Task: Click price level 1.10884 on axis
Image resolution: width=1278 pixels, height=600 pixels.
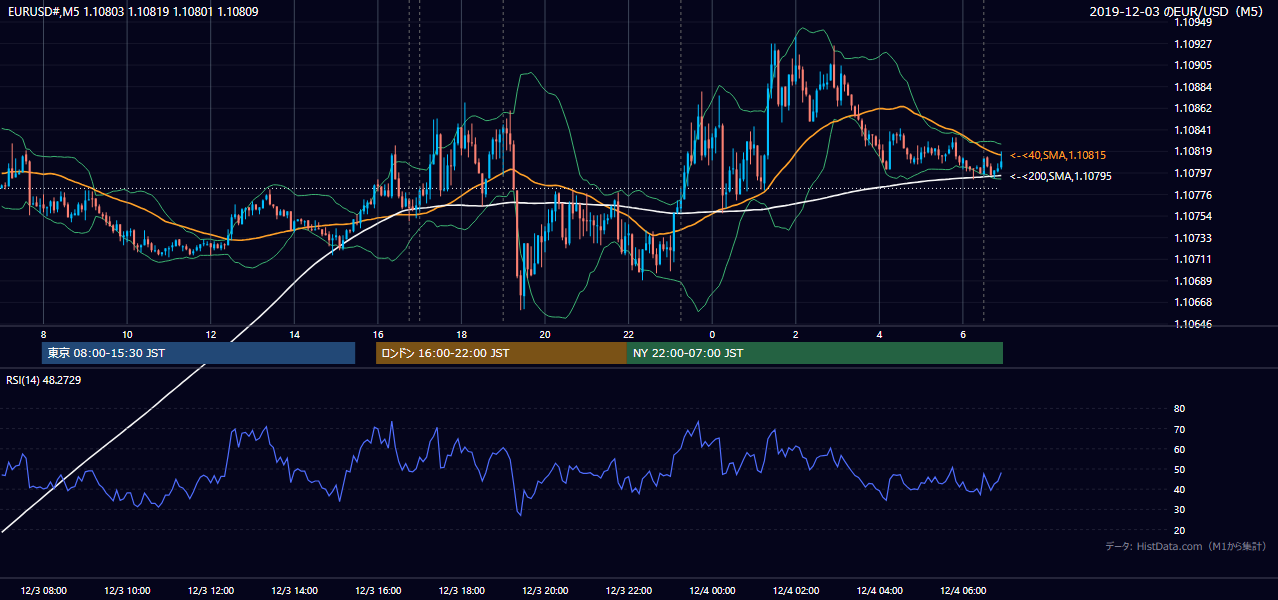Action: pos(1192,87)
